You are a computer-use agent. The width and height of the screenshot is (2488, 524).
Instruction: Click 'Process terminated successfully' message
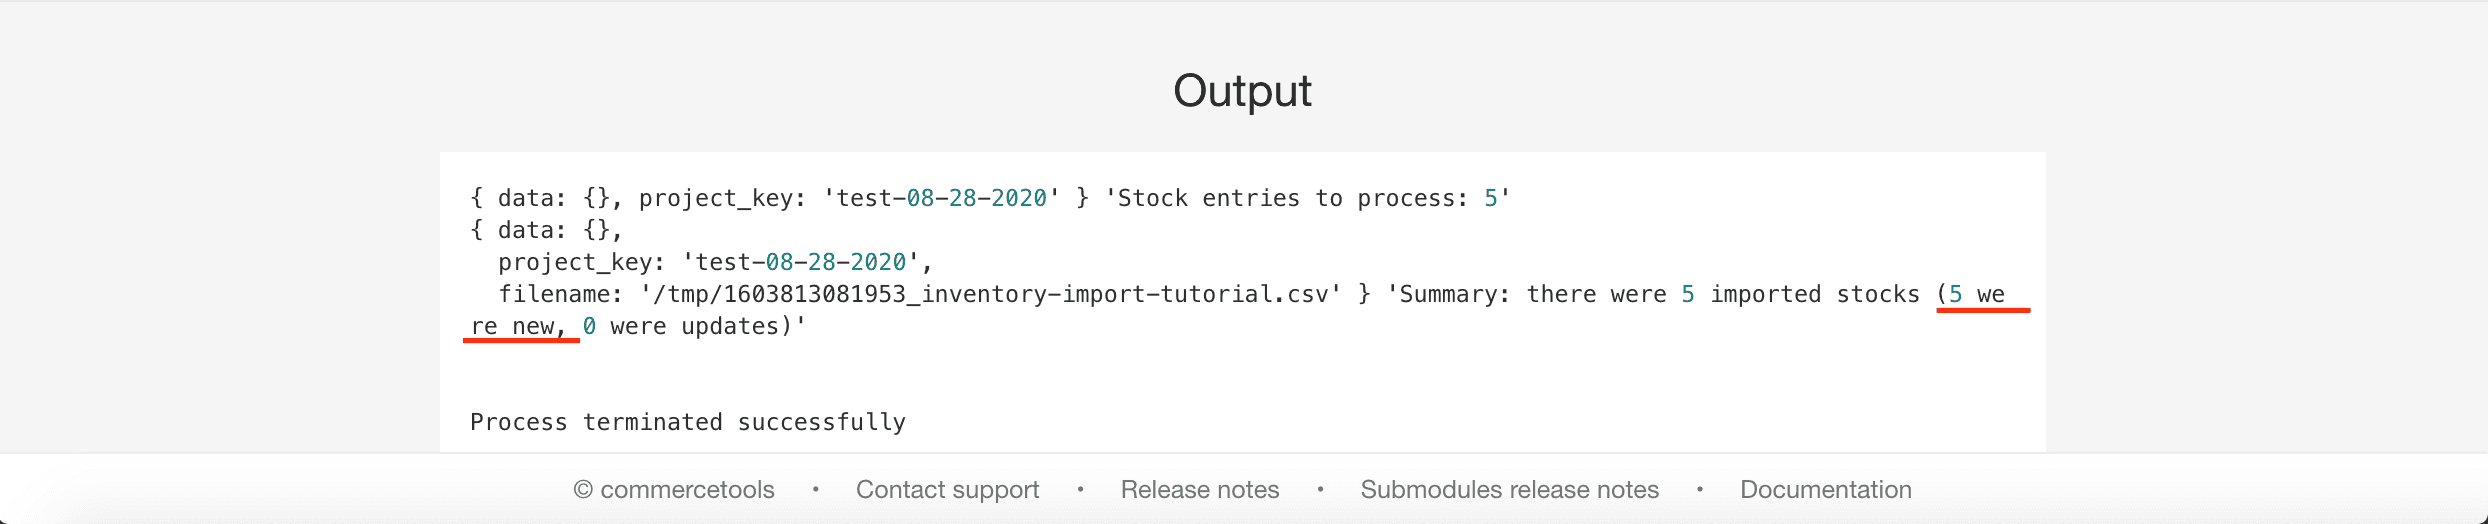pos(688,422)
